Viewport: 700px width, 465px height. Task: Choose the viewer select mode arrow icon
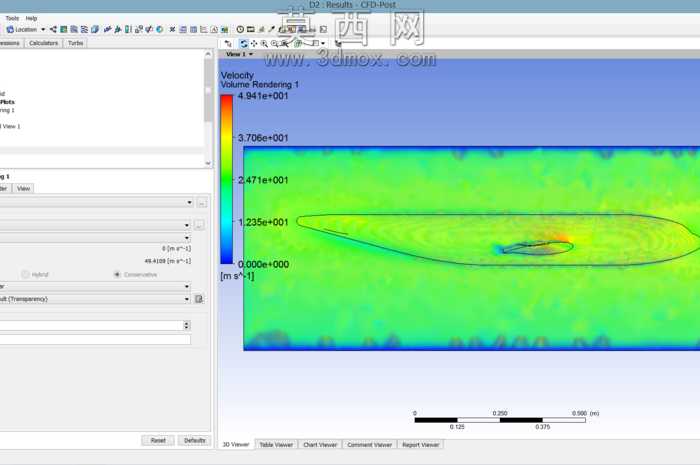coord(228,43)
